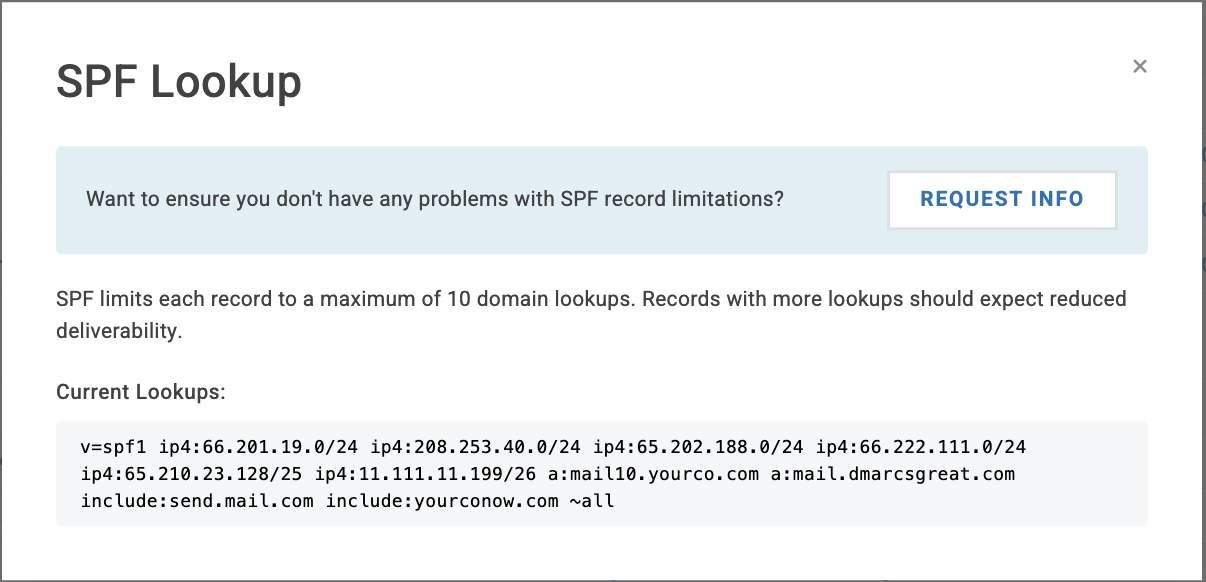Click the Current Lookups label
This screenshot has height=582, width=1206.
click(x=140, y=392)
